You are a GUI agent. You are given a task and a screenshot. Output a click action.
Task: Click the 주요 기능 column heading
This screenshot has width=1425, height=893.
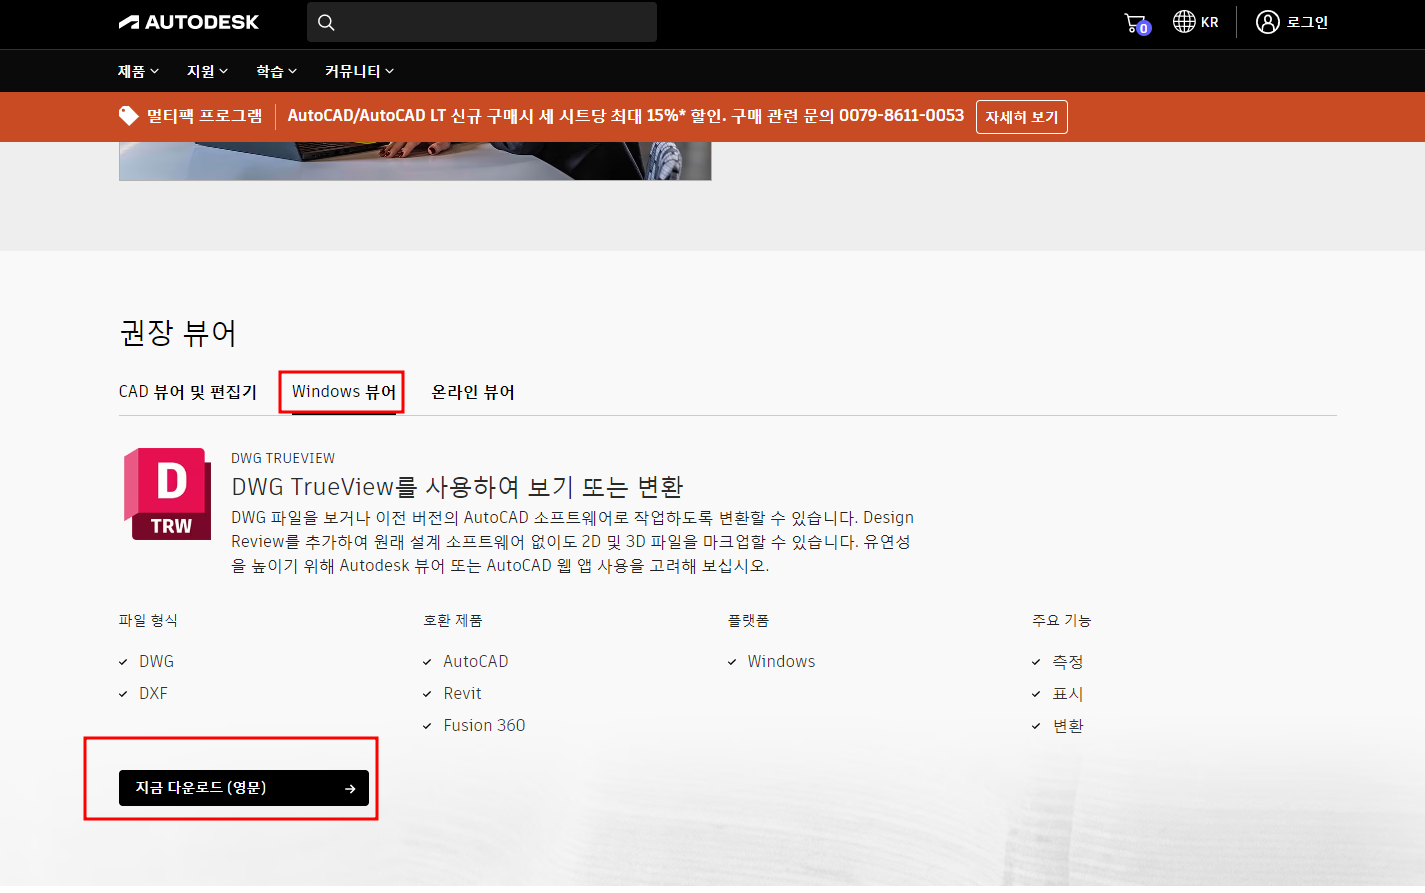1061,620
